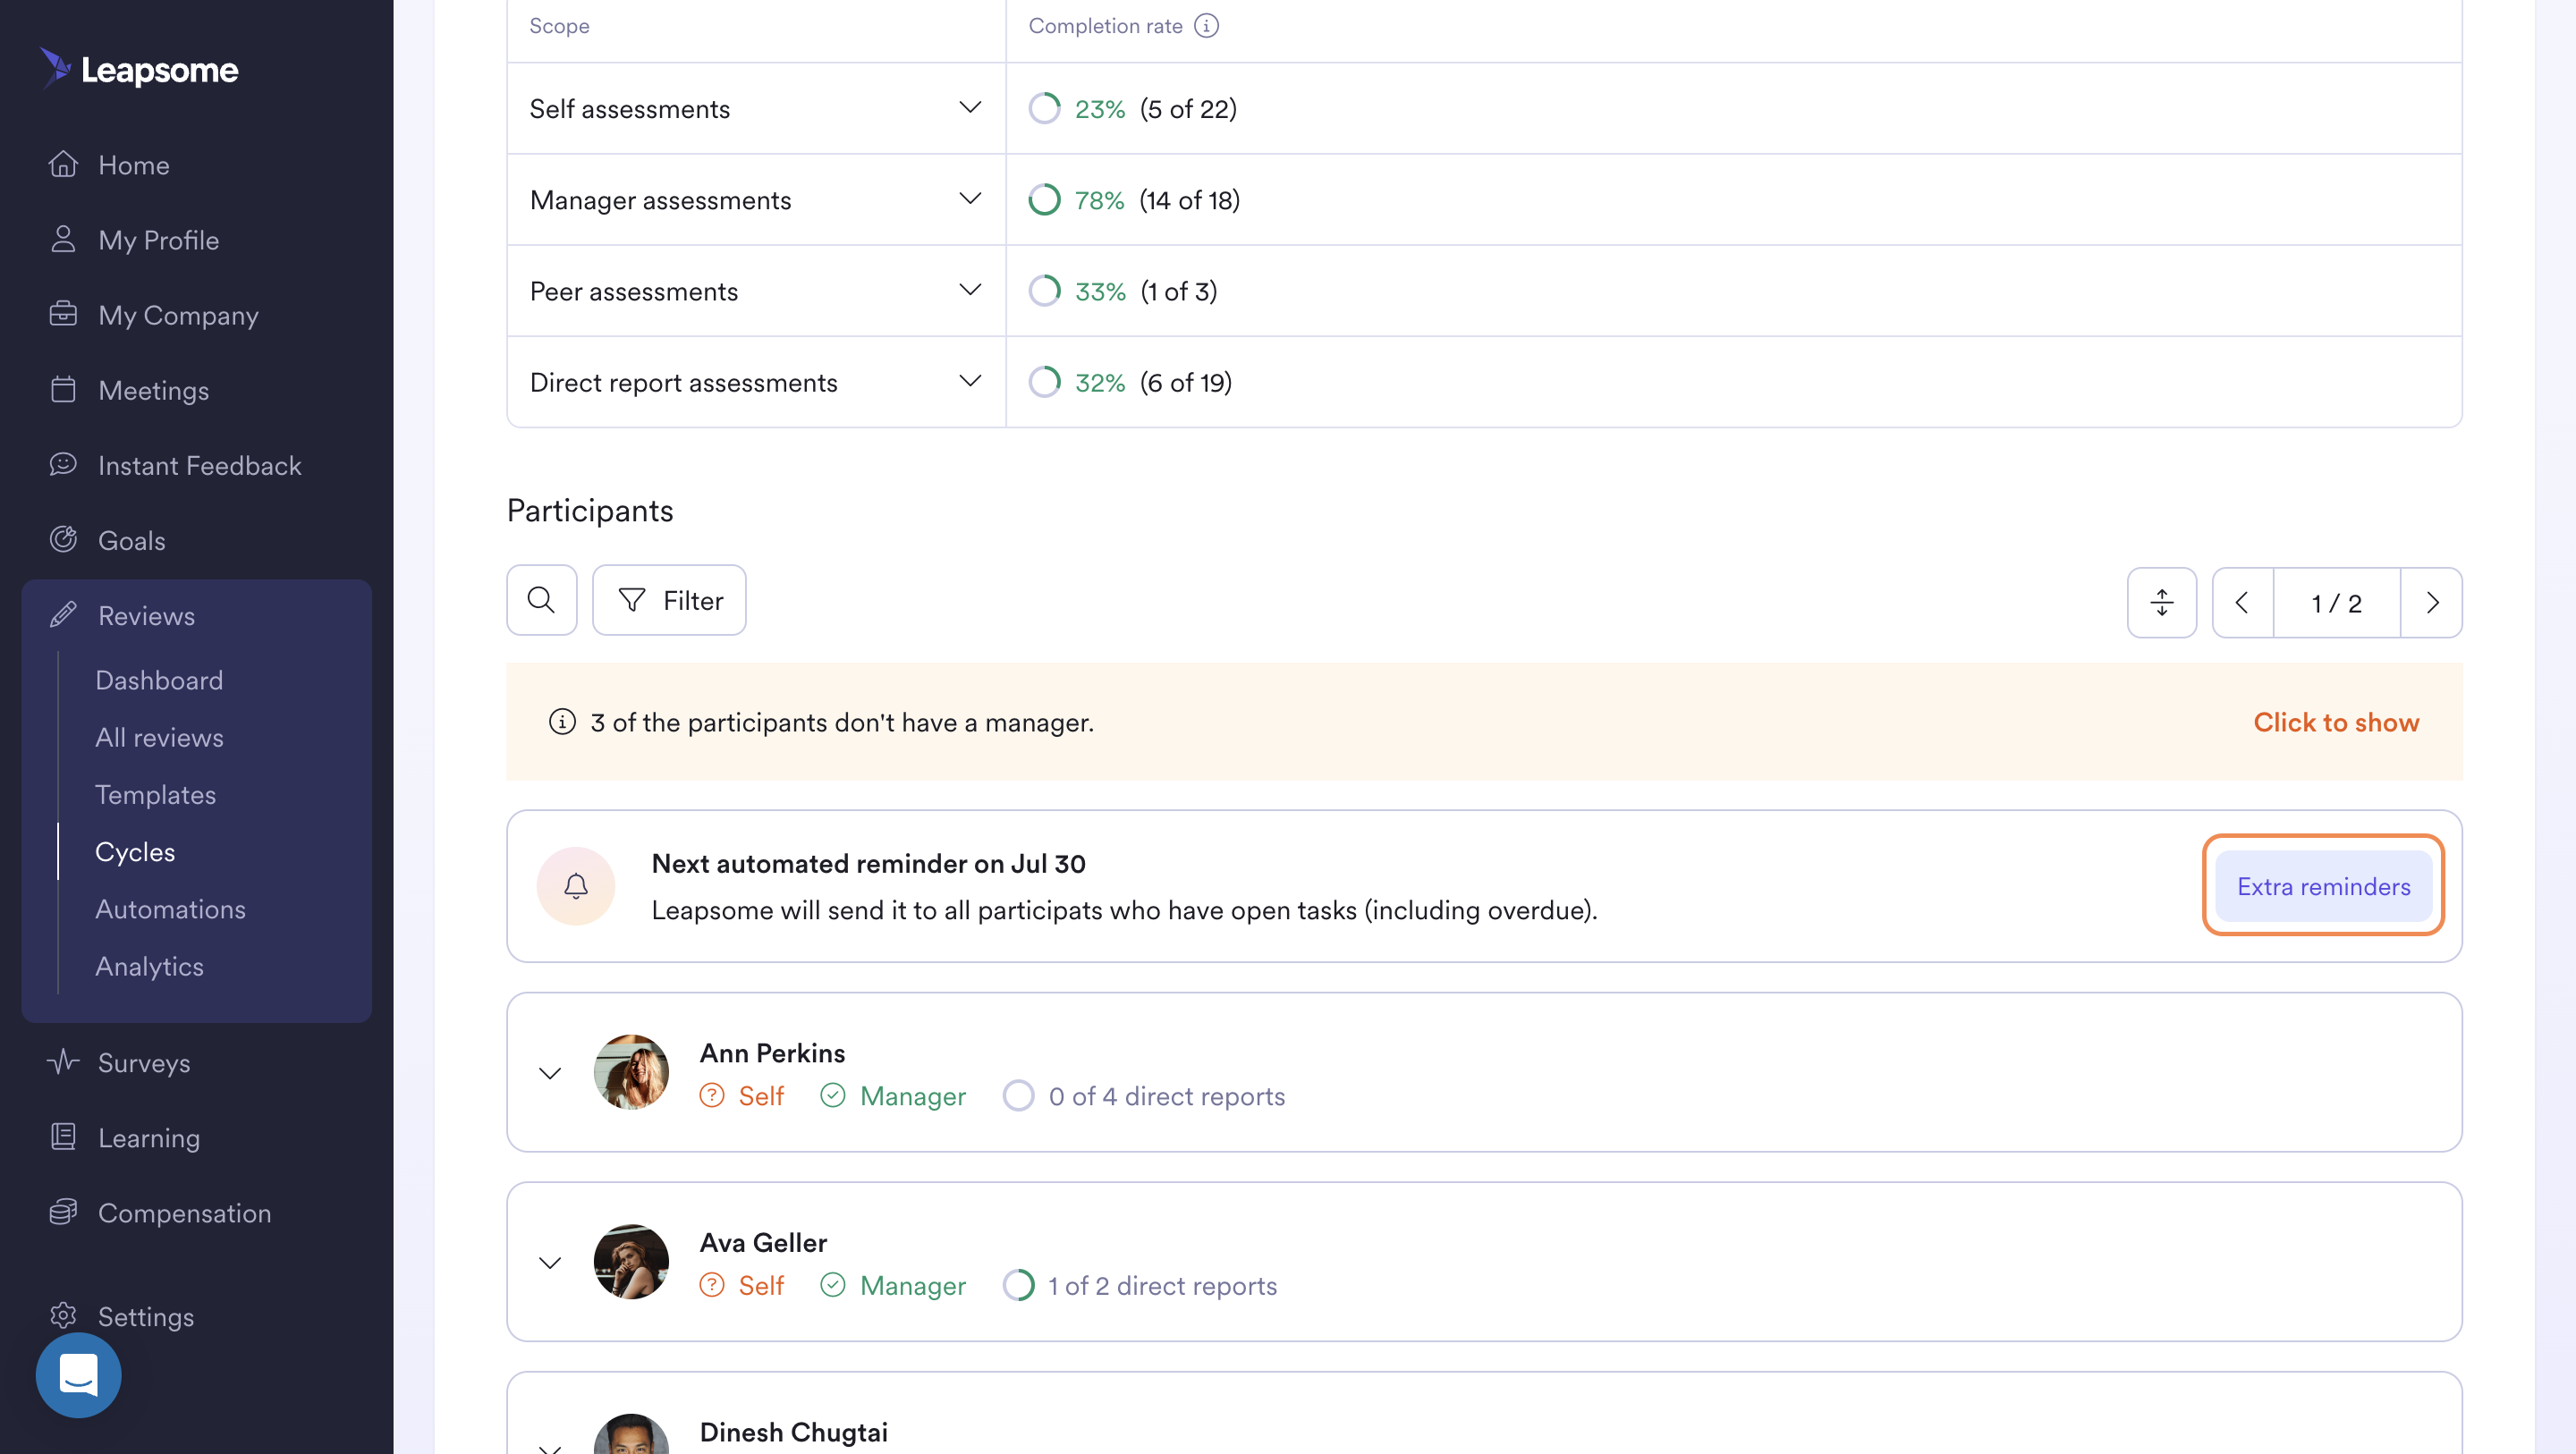
Task: Click the Learning book icon
Action: 63,1136
